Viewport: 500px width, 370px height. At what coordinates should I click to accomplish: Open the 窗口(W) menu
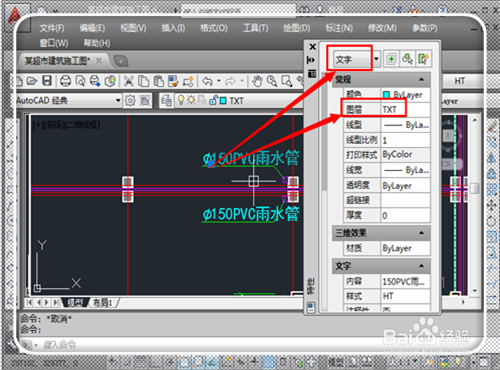[x=54, y=43]
